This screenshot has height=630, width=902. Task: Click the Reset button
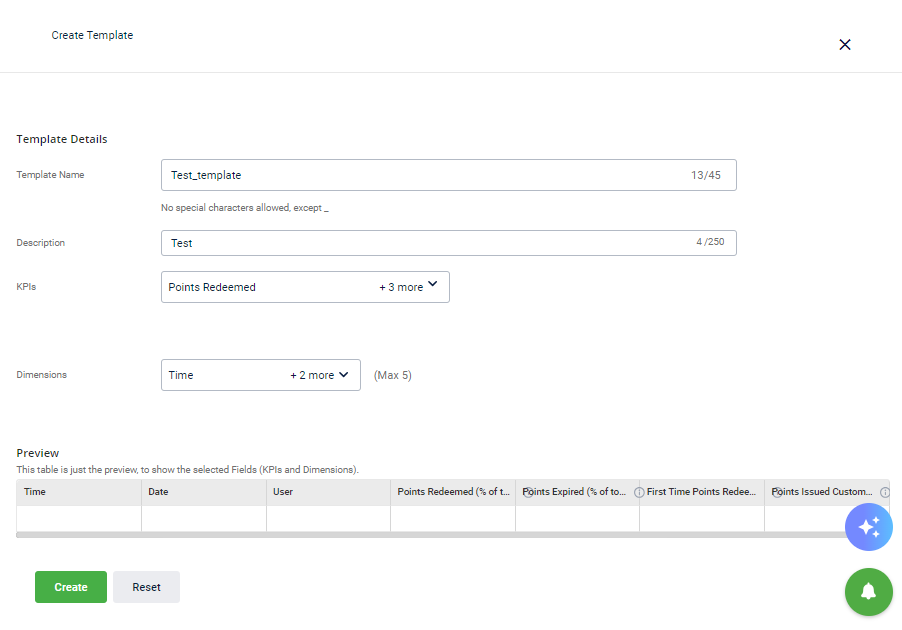[x=146, y=587]
